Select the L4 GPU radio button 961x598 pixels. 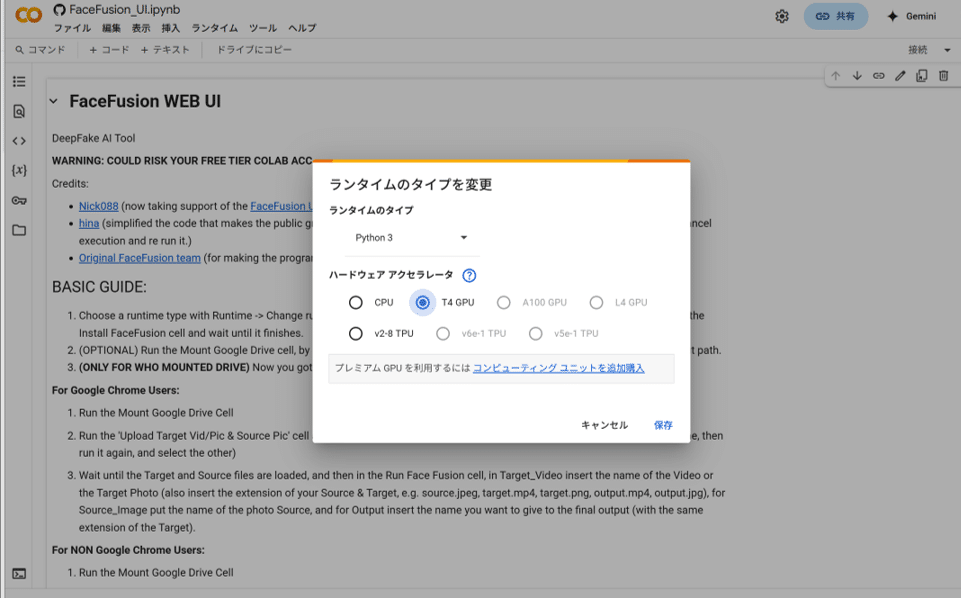tap(596, 303)
